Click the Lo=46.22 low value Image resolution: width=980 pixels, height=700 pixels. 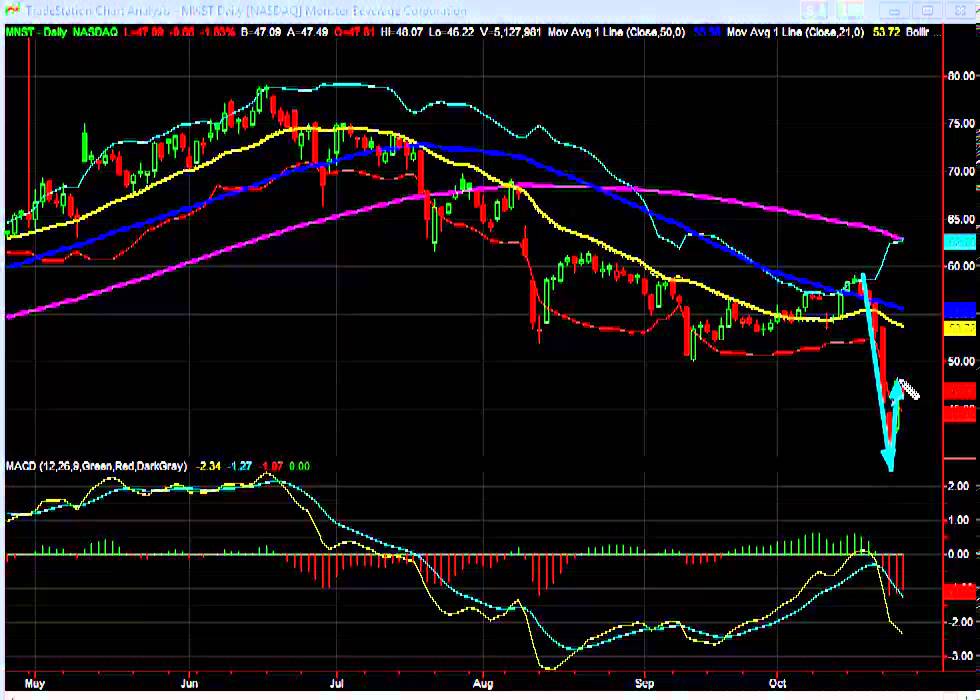click(450, 32)
